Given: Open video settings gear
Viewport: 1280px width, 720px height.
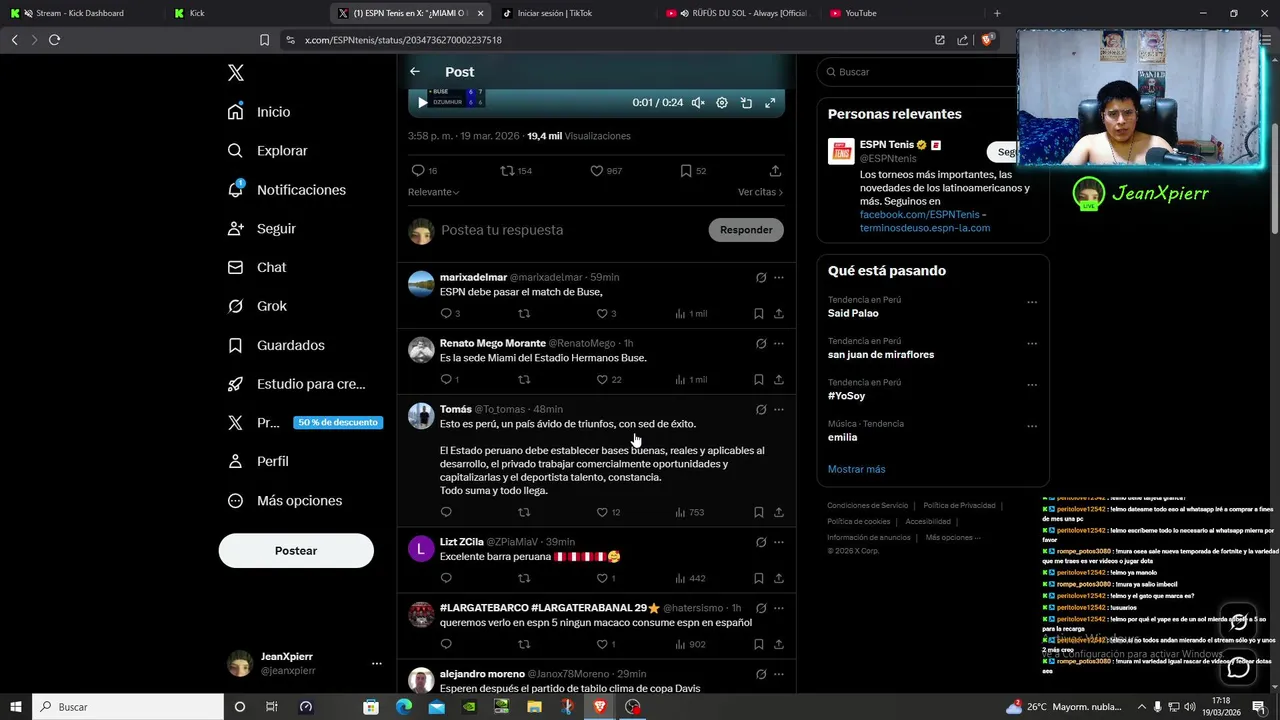Looking at the screenshot, I should [722, 102].
